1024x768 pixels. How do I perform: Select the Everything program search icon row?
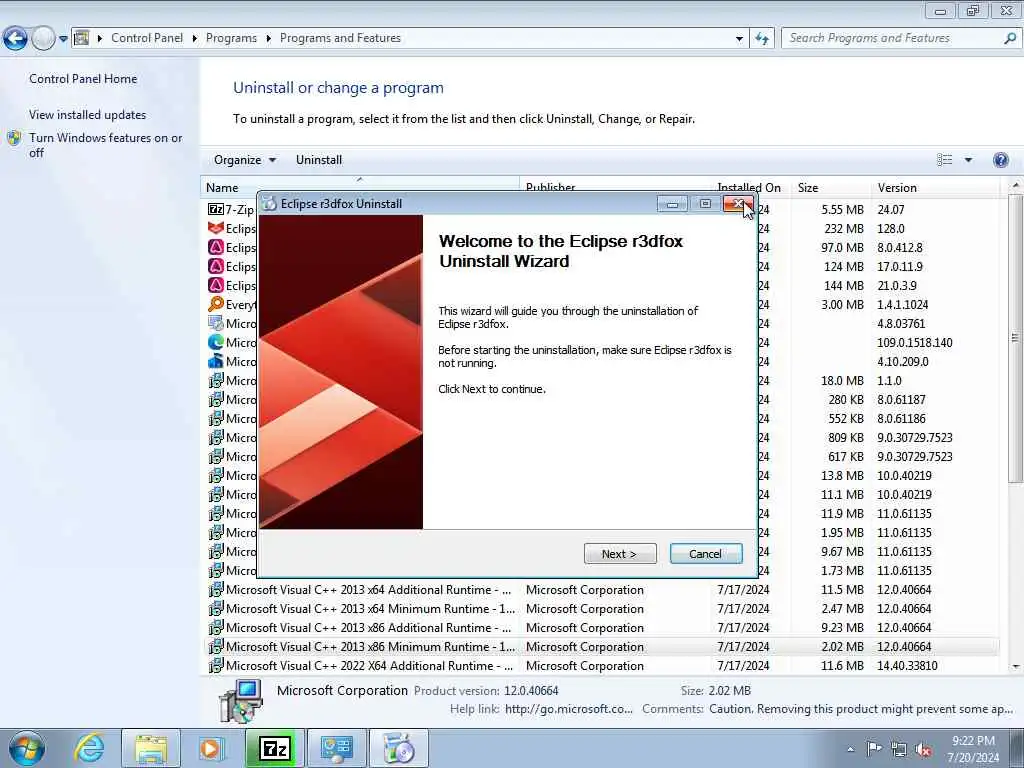tap(216, 304)
